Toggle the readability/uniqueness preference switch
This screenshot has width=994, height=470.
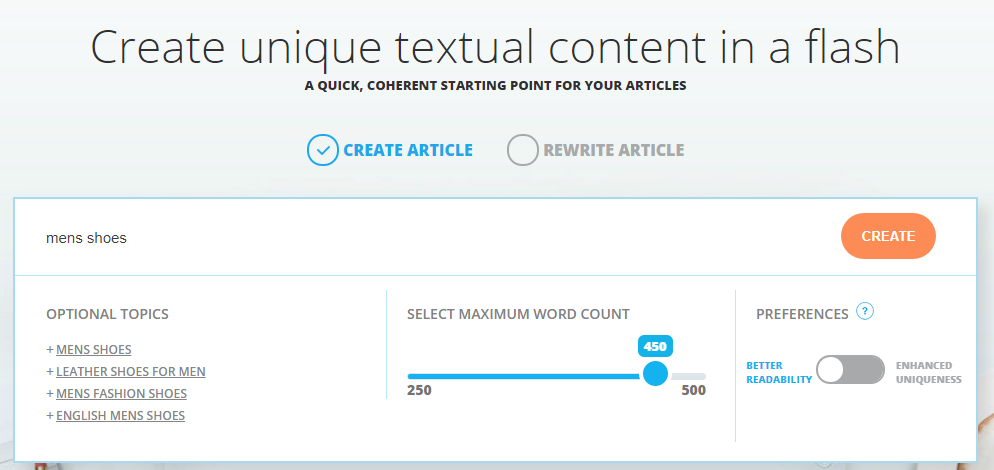click(x=850, y=370)
